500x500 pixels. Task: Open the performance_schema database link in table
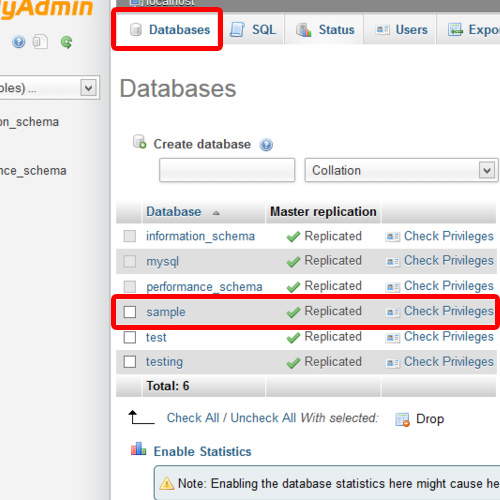[204, 287]
